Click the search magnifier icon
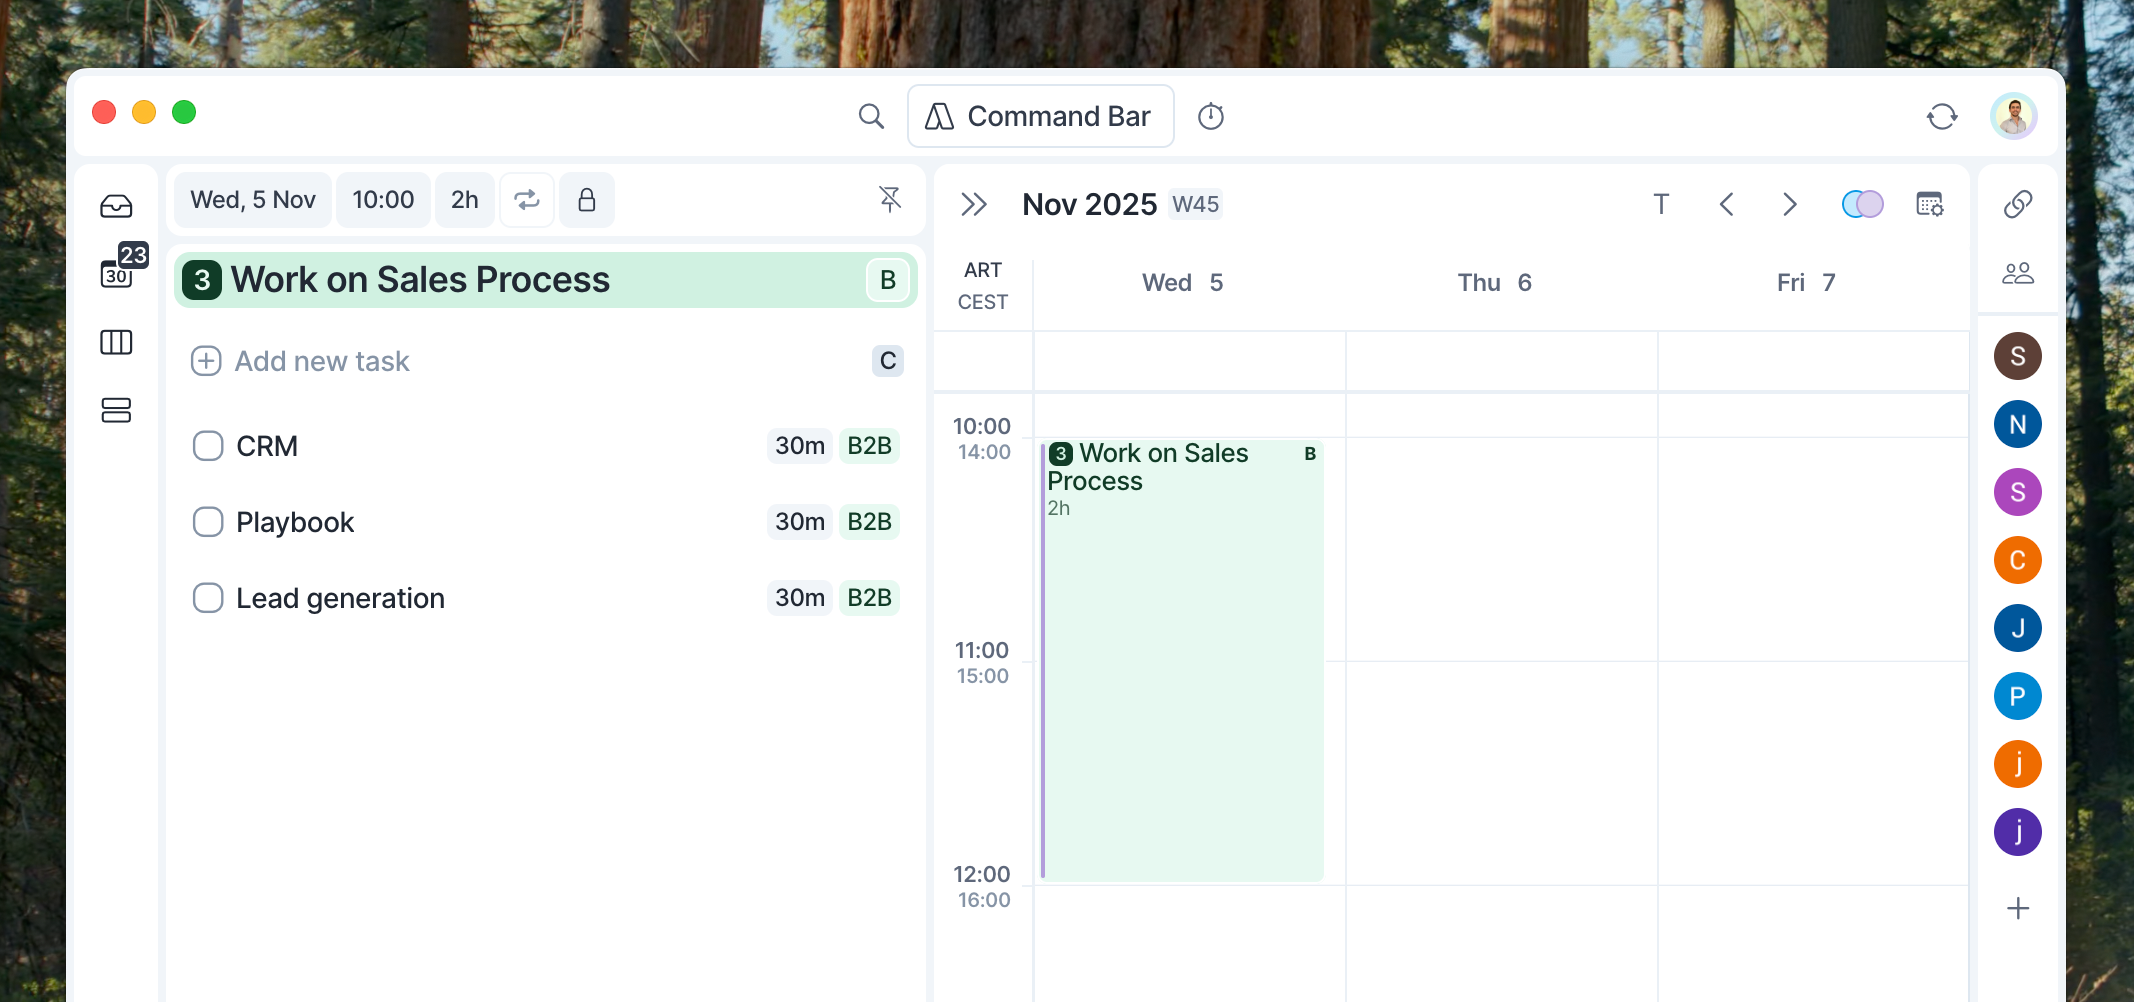 coord(871,116)
